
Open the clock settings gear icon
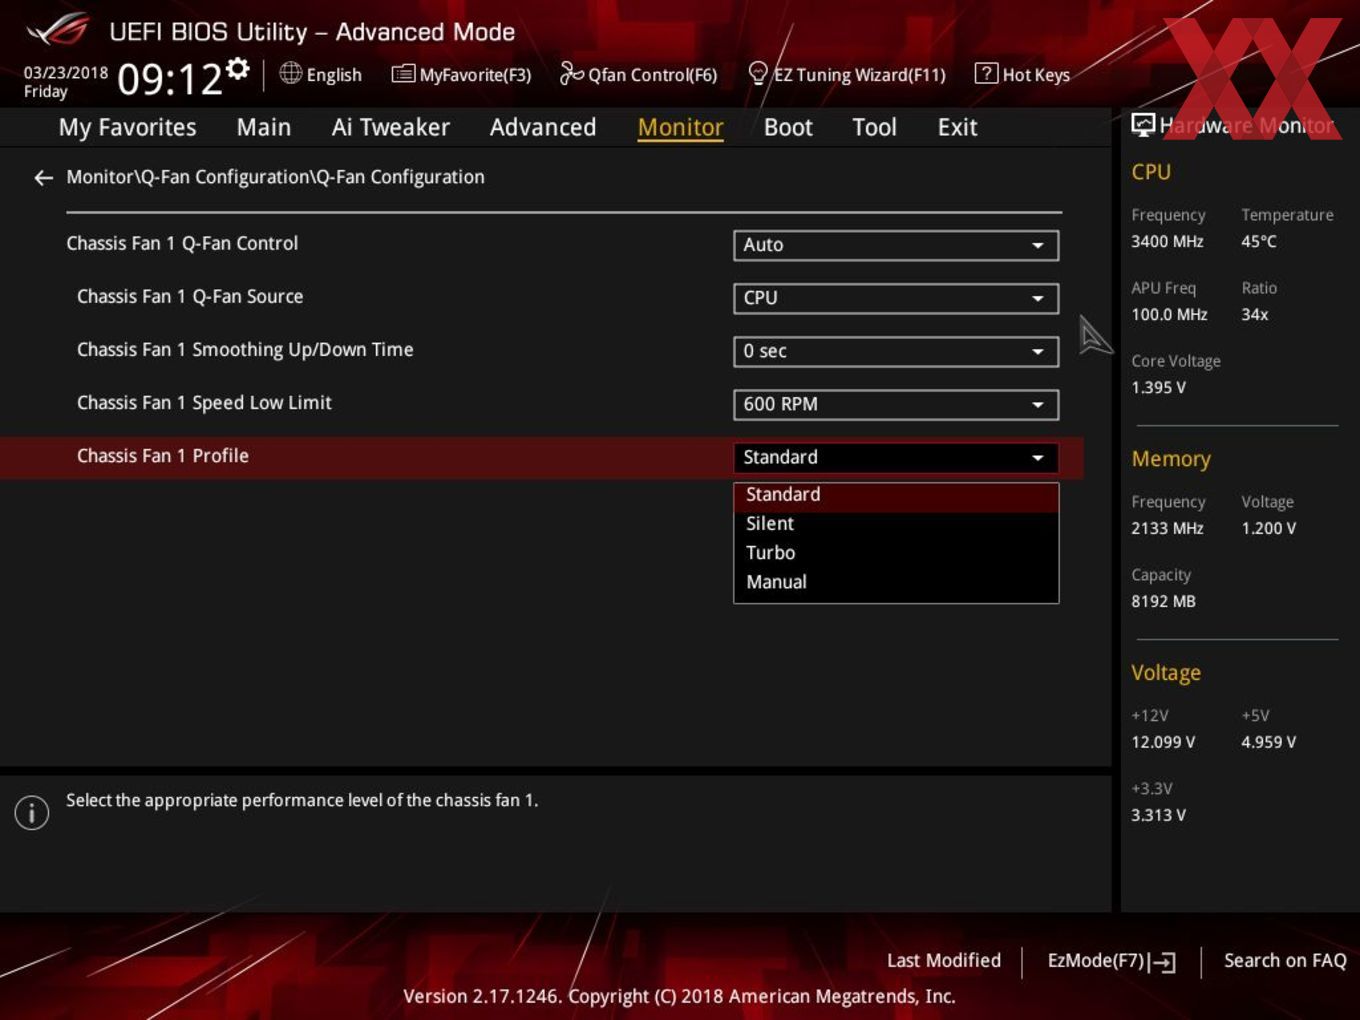click(237, 68)
